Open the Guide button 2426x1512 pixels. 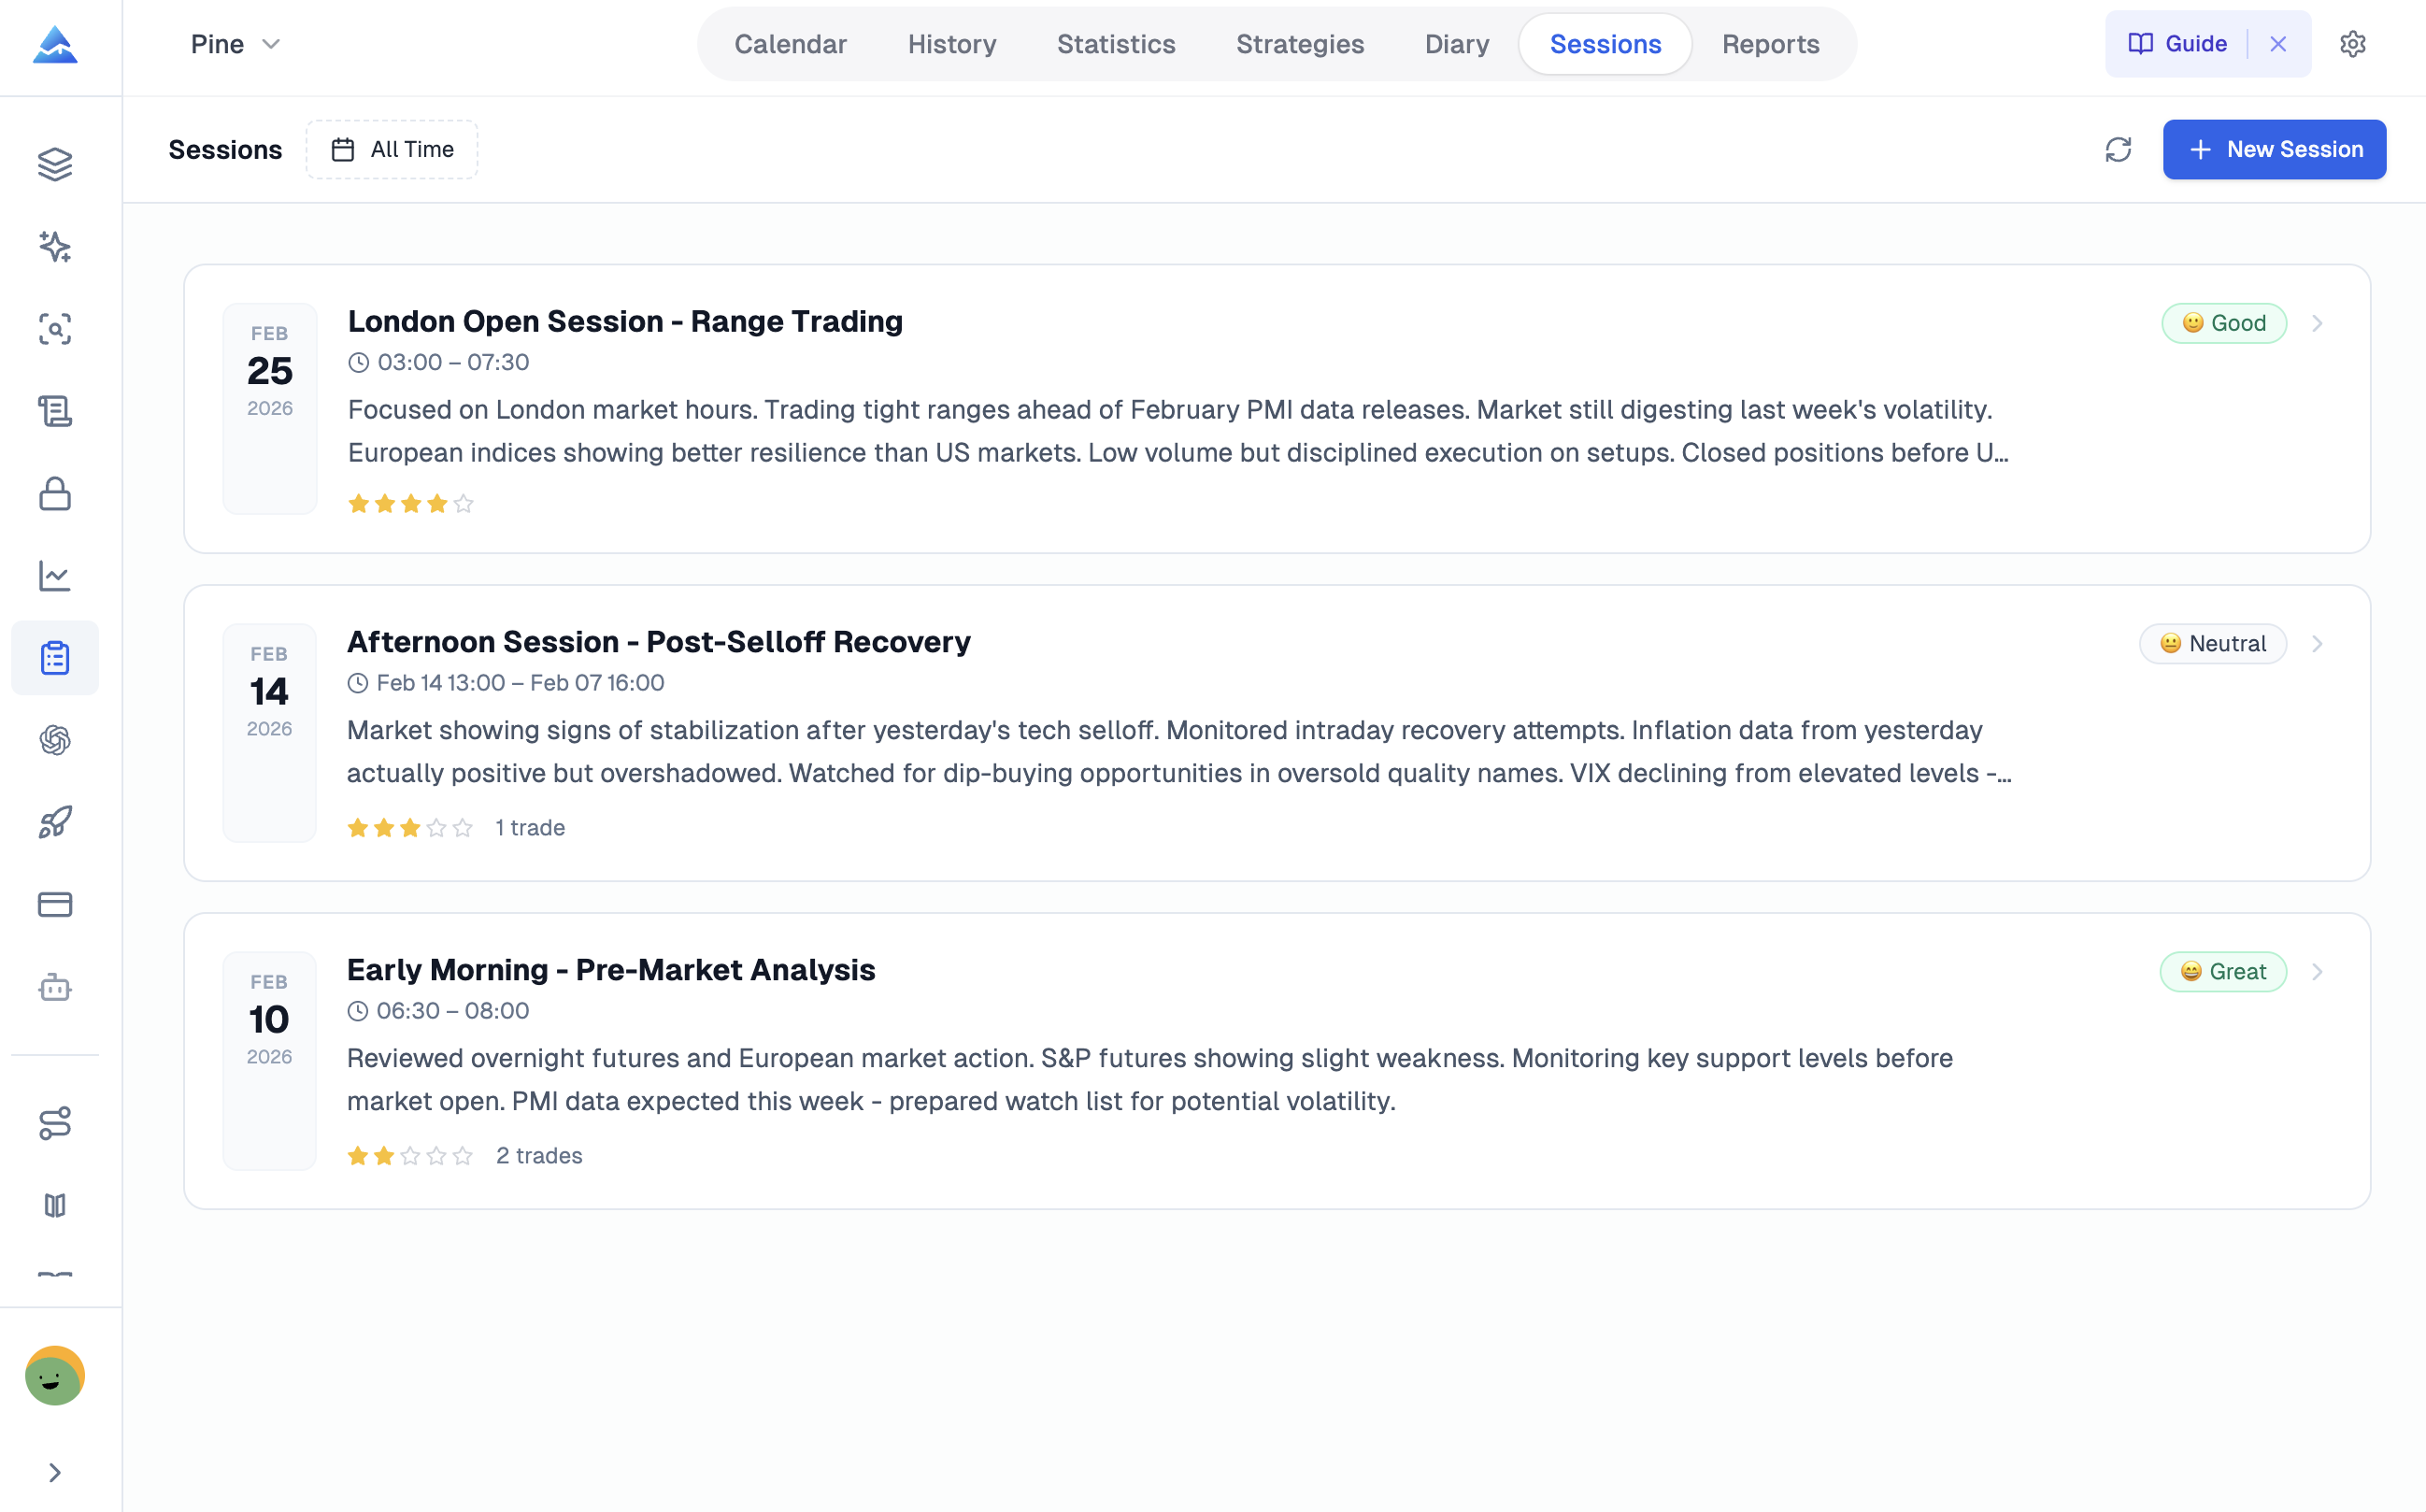(2178, 44)
